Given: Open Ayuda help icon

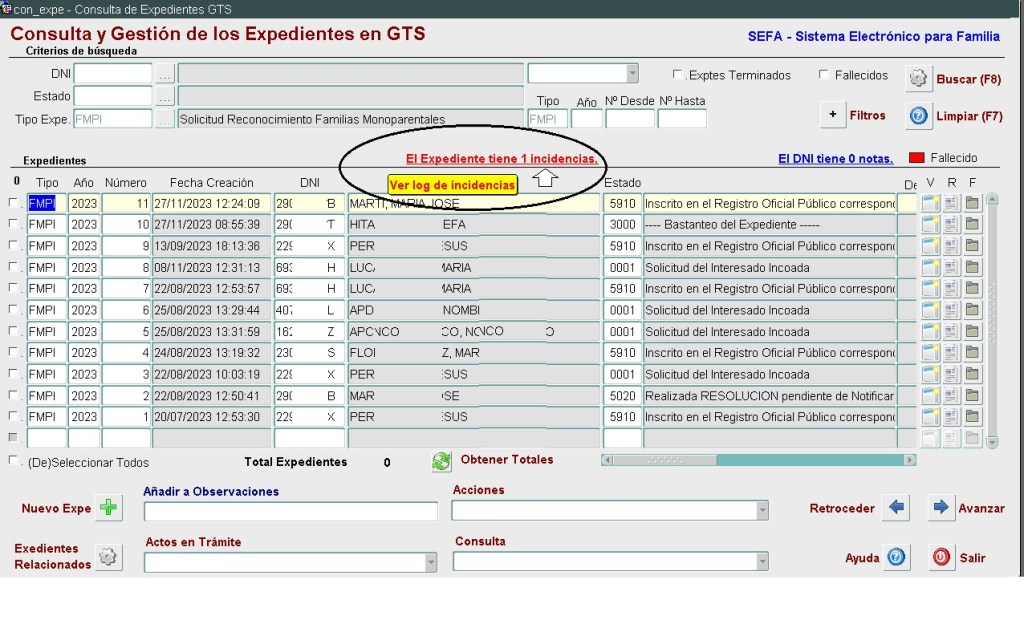Looking at the screenshot, I should tap(896, 557).
